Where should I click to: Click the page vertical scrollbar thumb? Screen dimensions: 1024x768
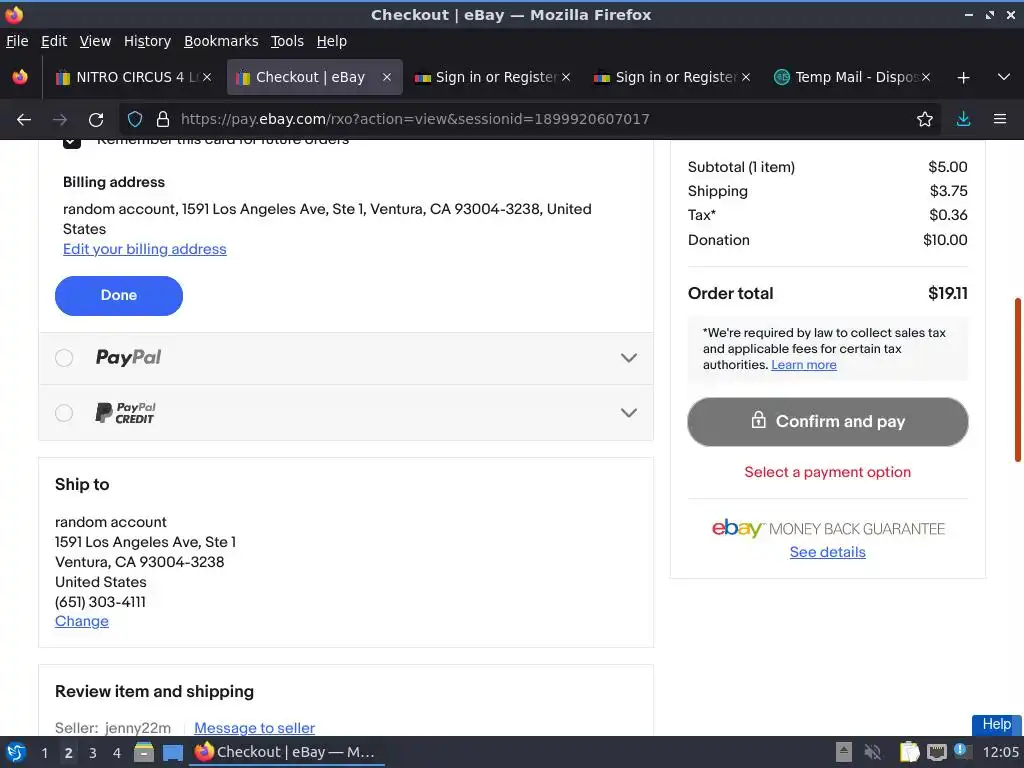[1018, 379]
